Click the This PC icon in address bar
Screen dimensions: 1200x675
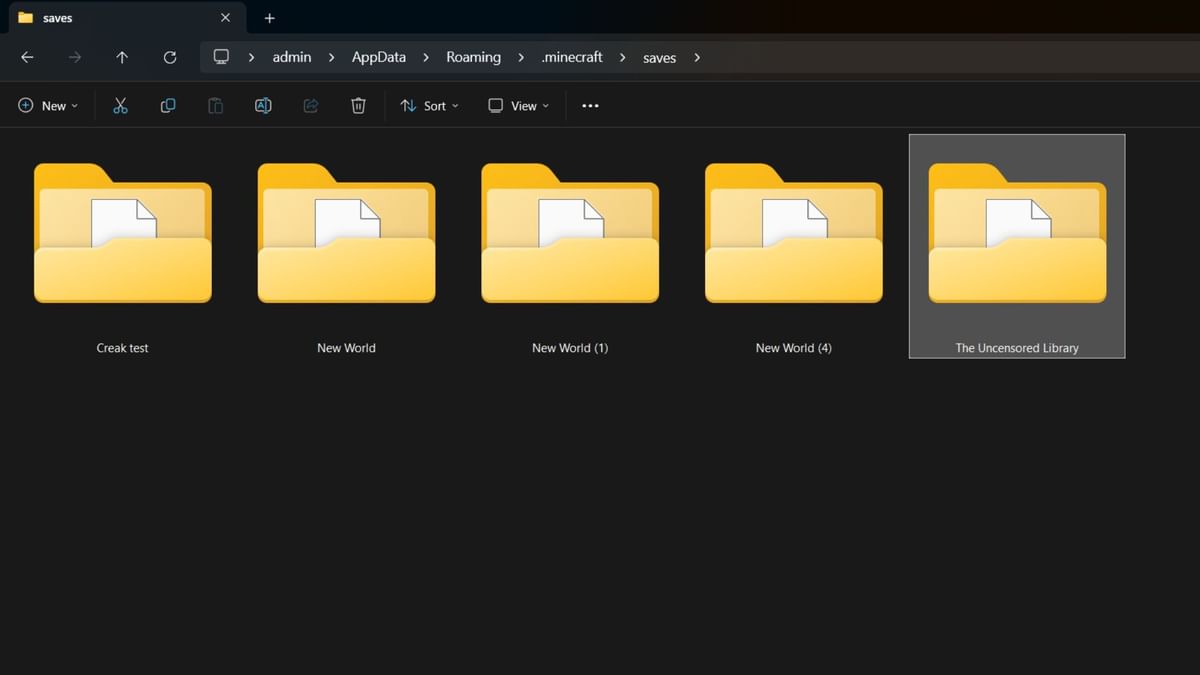tap(220, 57)
